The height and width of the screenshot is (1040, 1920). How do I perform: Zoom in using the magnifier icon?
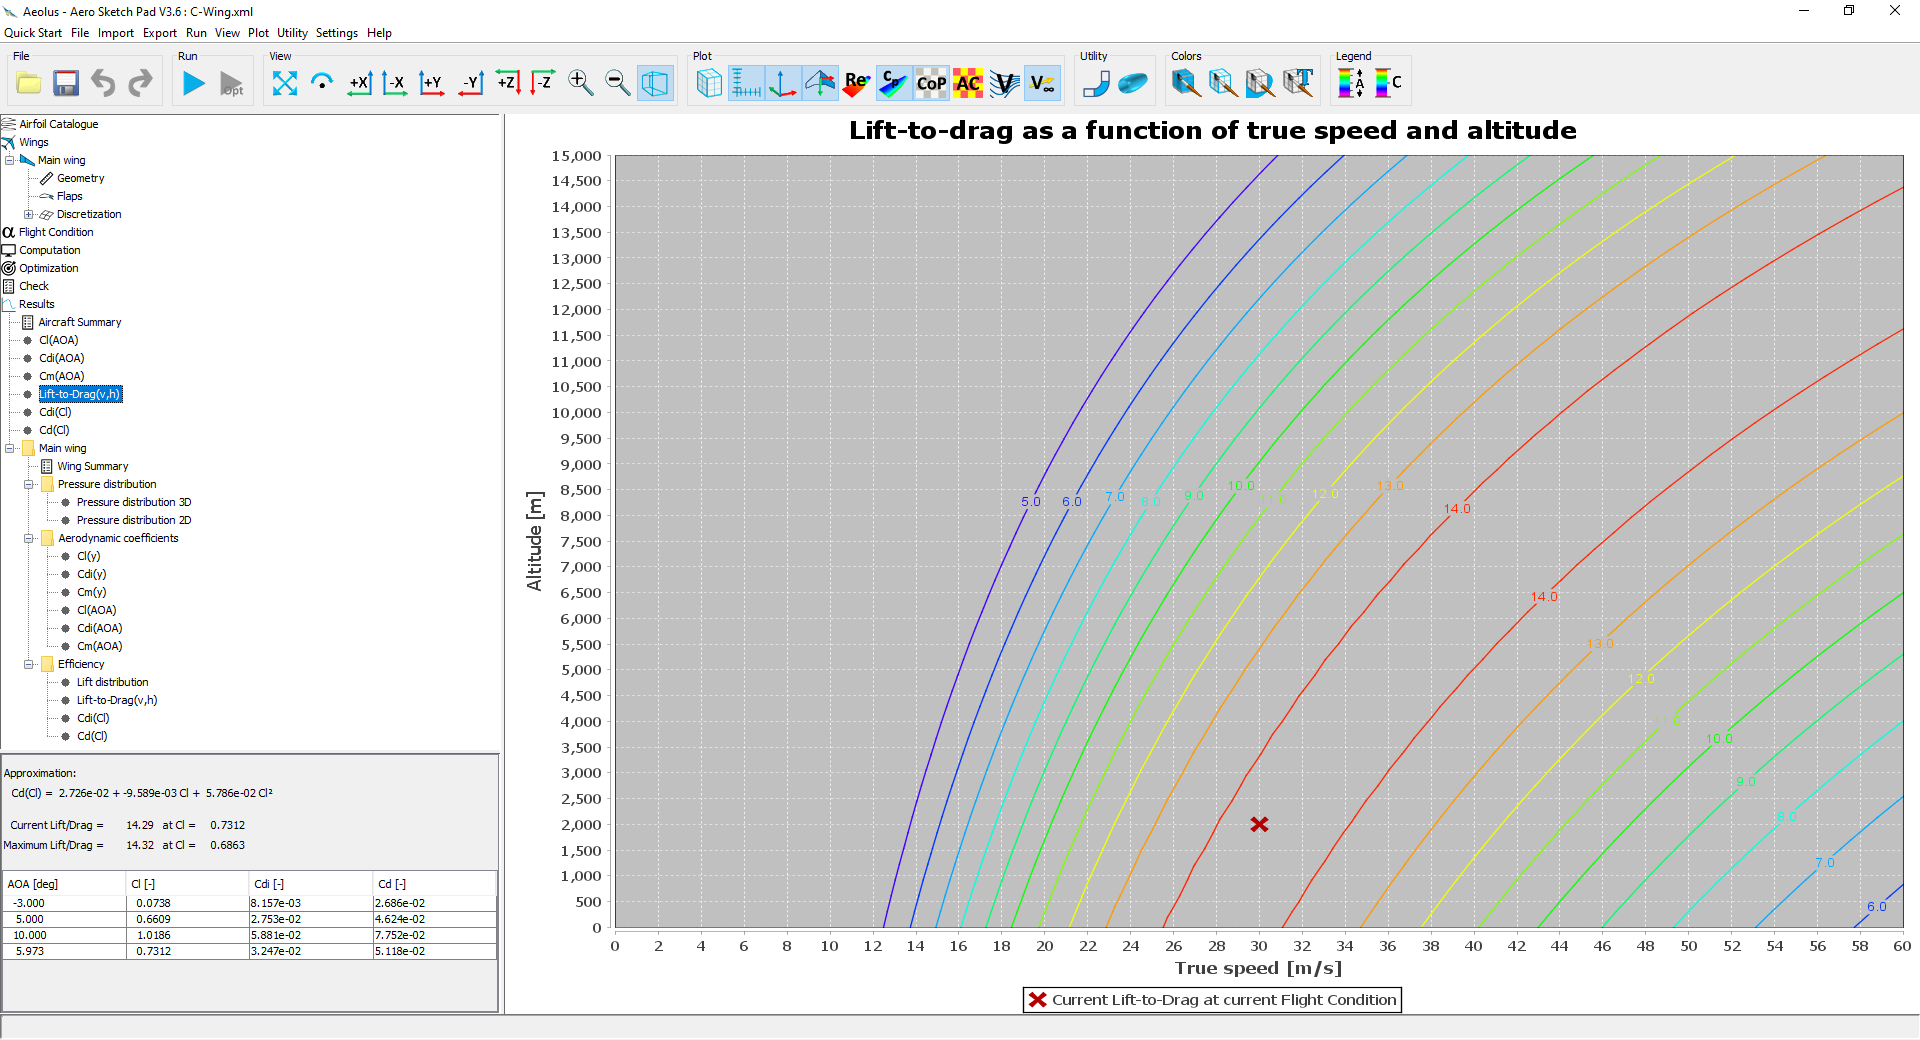[580, 84]
